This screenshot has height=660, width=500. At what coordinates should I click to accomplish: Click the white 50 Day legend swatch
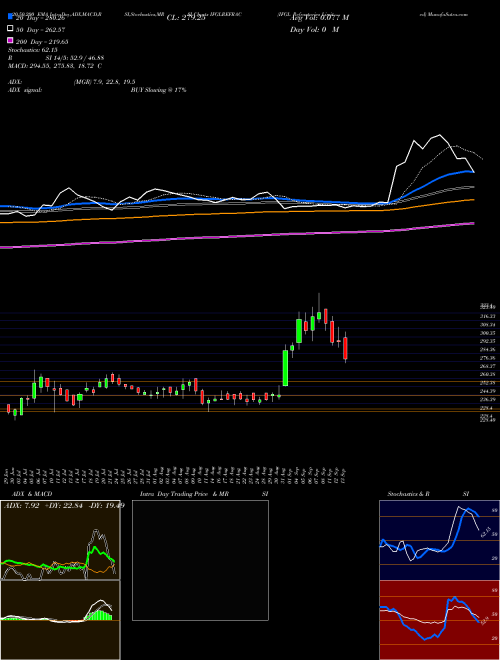(x=10, y=29)
